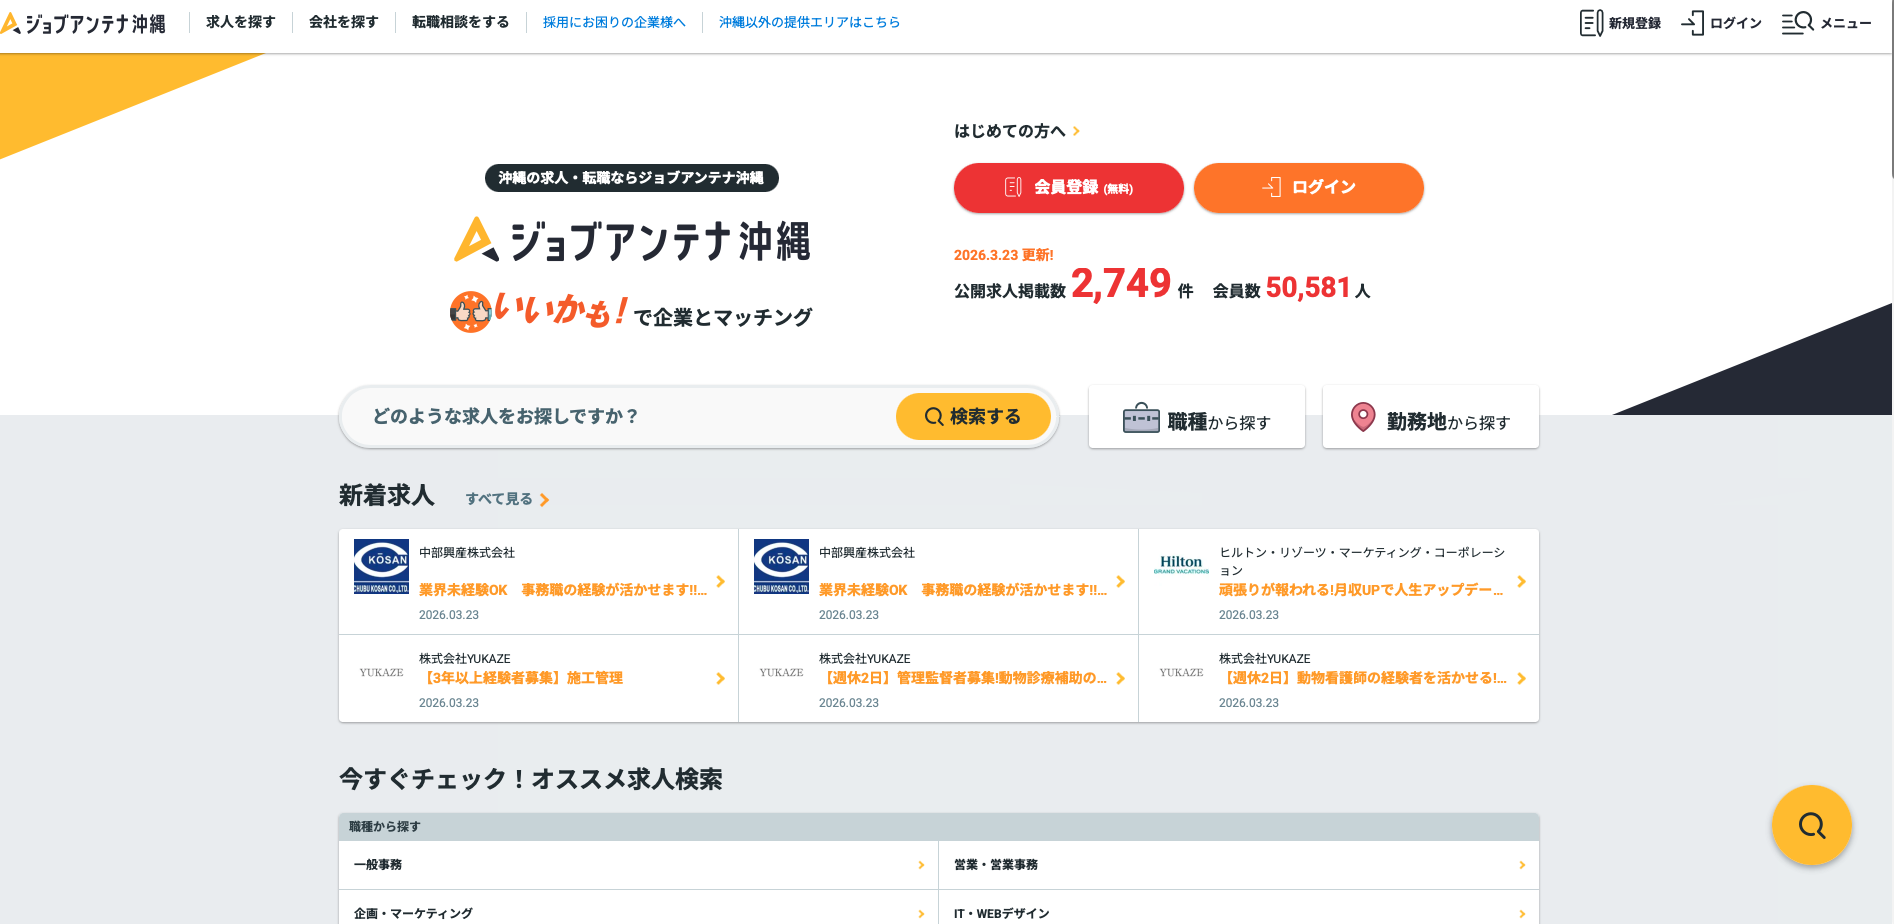Select 転職相談をする in the top navigation
This screenshot has width=1894, height=924.
tap(460, 22)
